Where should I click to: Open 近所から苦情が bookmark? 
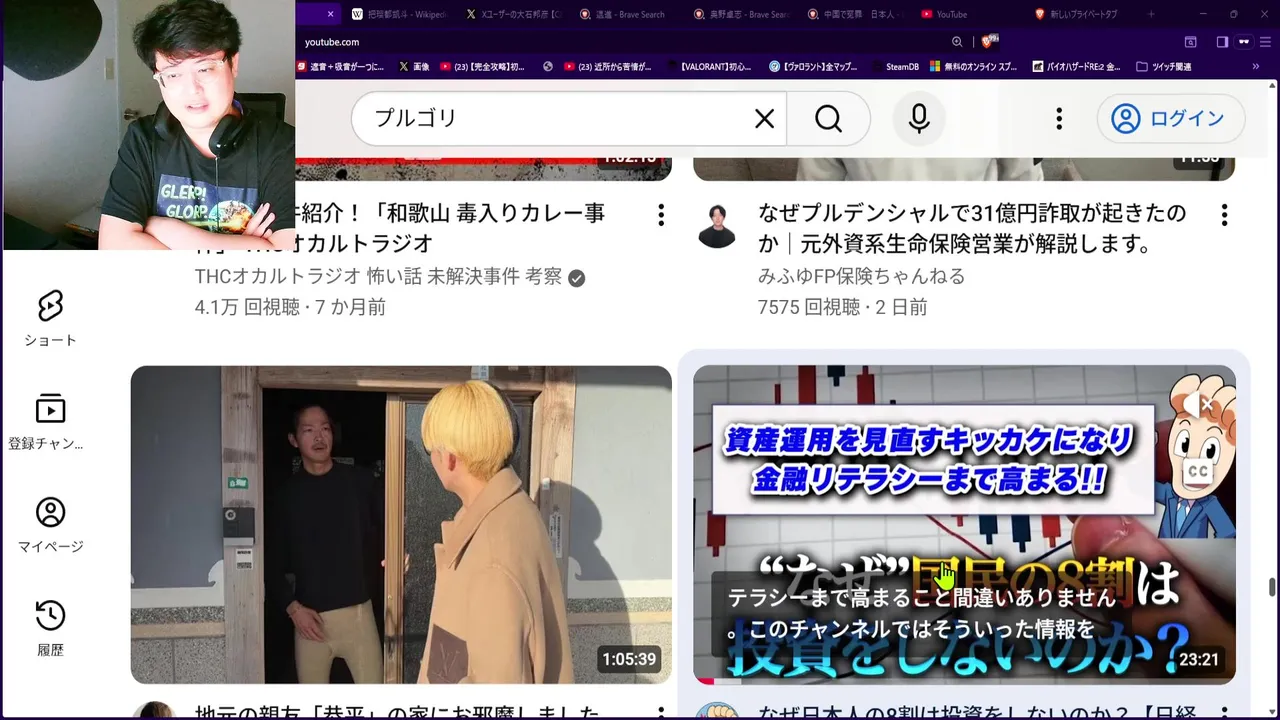(x=607, y=67)
